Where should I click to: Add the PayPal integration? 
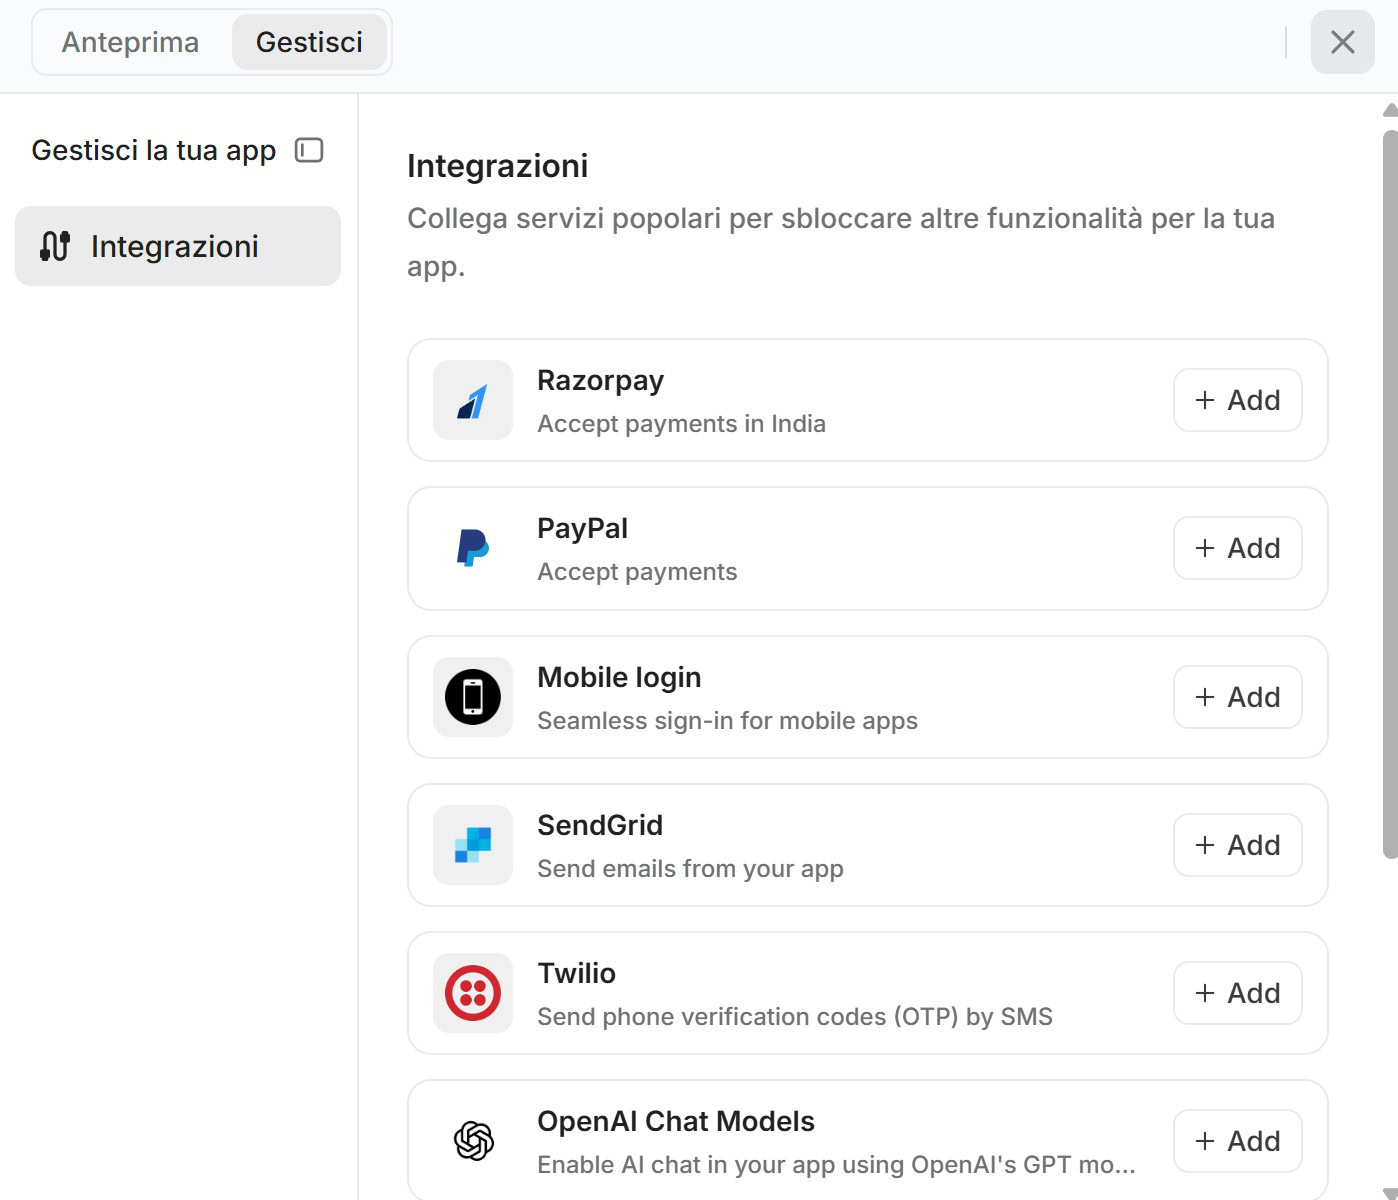(x=1237, y=548)
